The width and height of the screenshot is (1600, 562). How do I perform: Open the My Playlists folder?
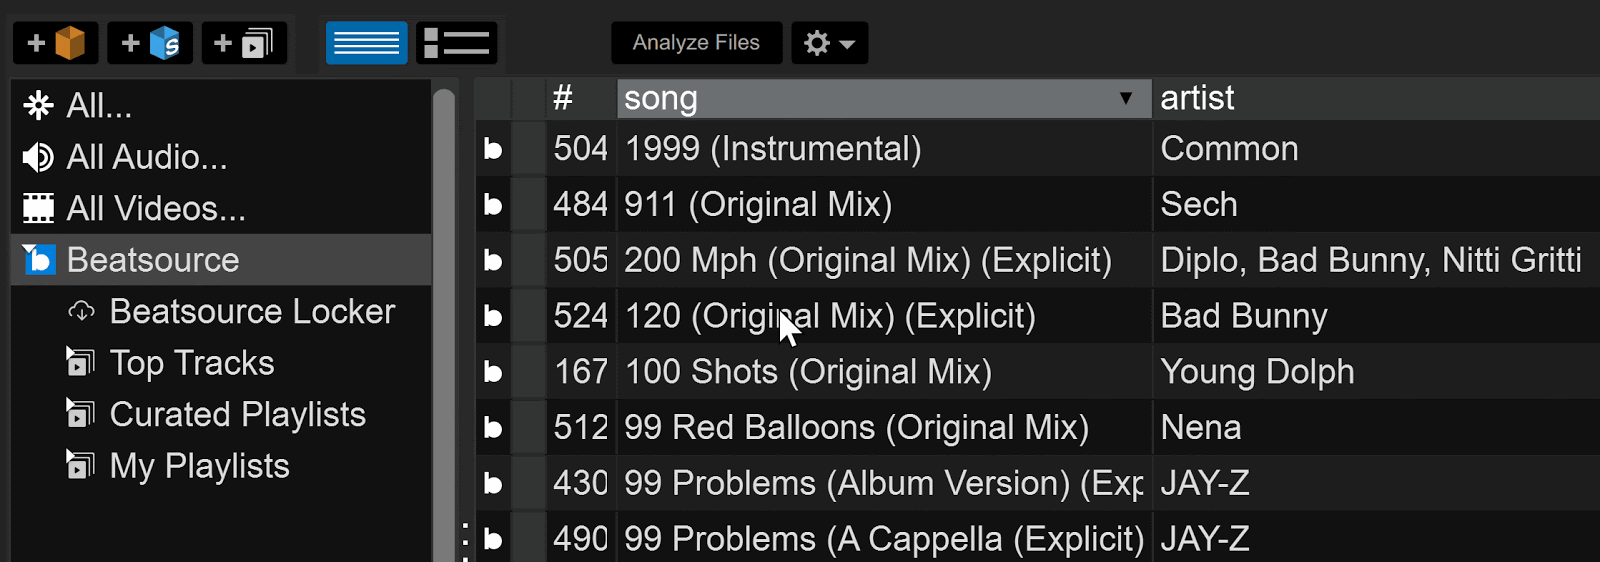click(x=200, y=466)
